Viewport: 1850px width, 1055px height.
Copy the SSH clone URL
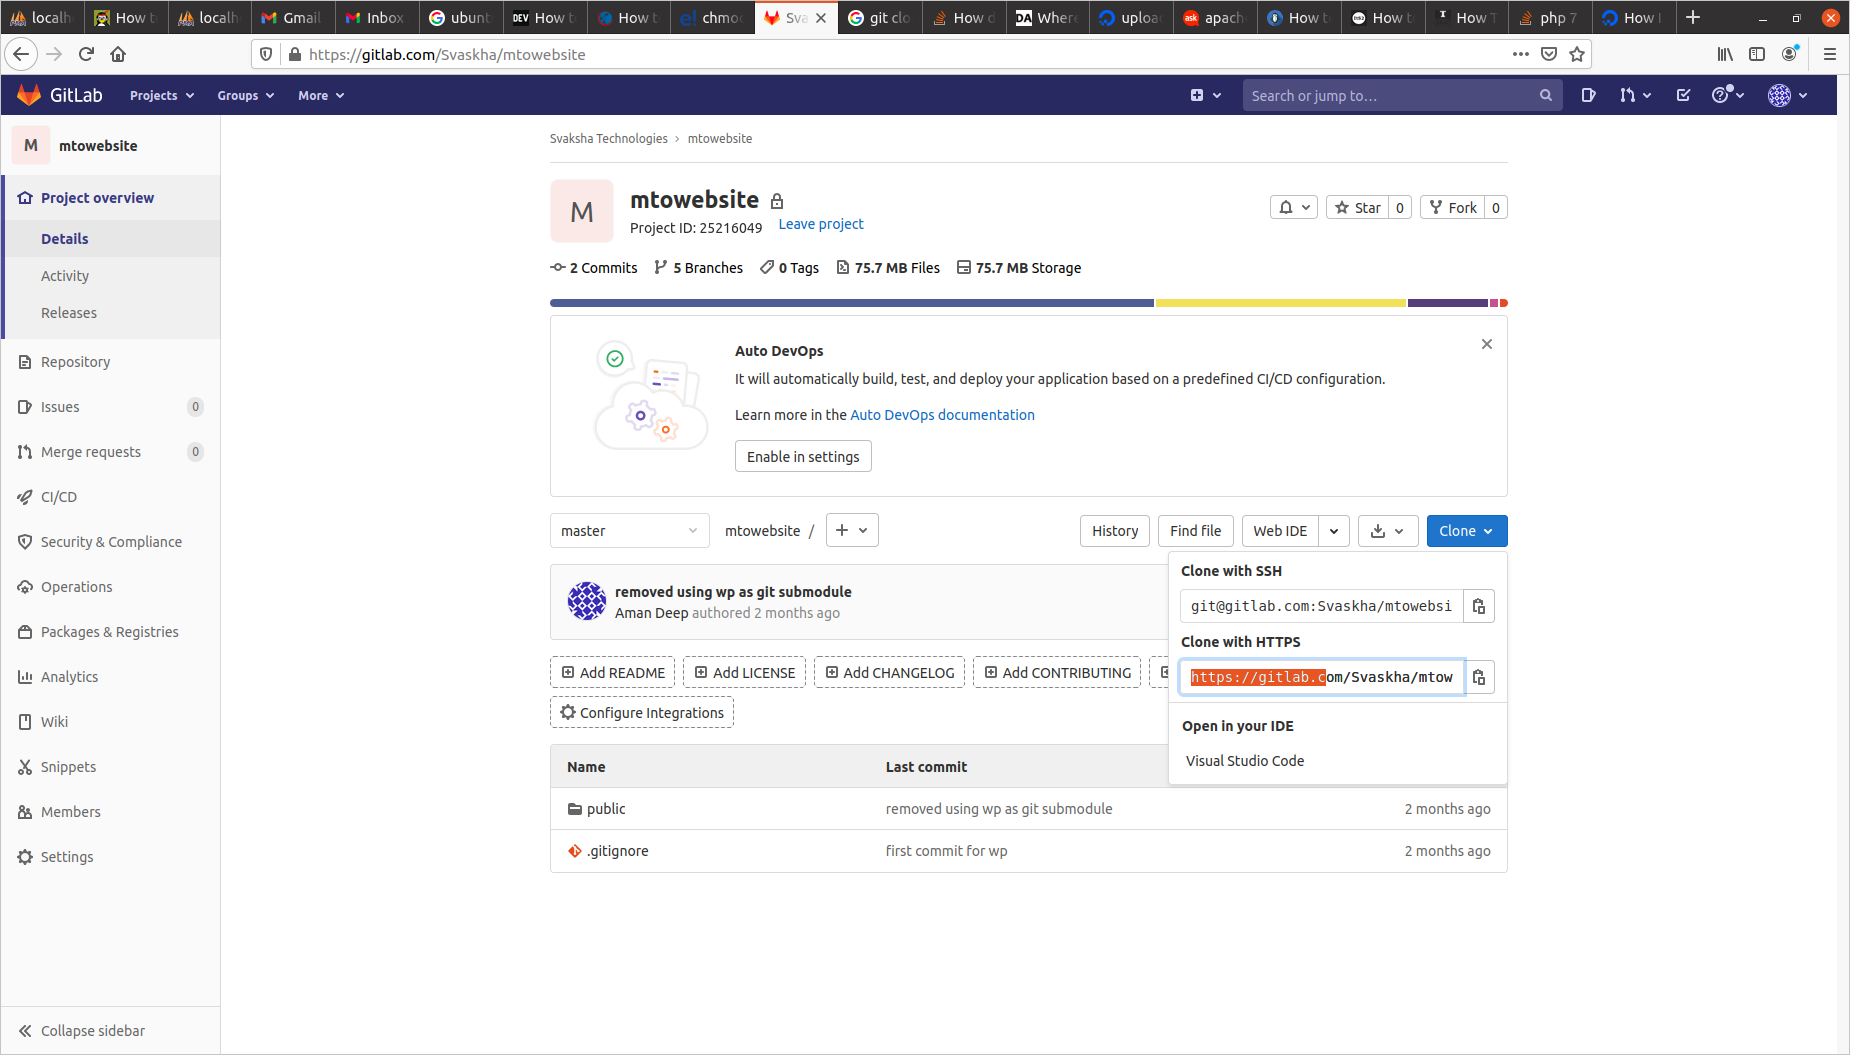(x=1479, y=606)
